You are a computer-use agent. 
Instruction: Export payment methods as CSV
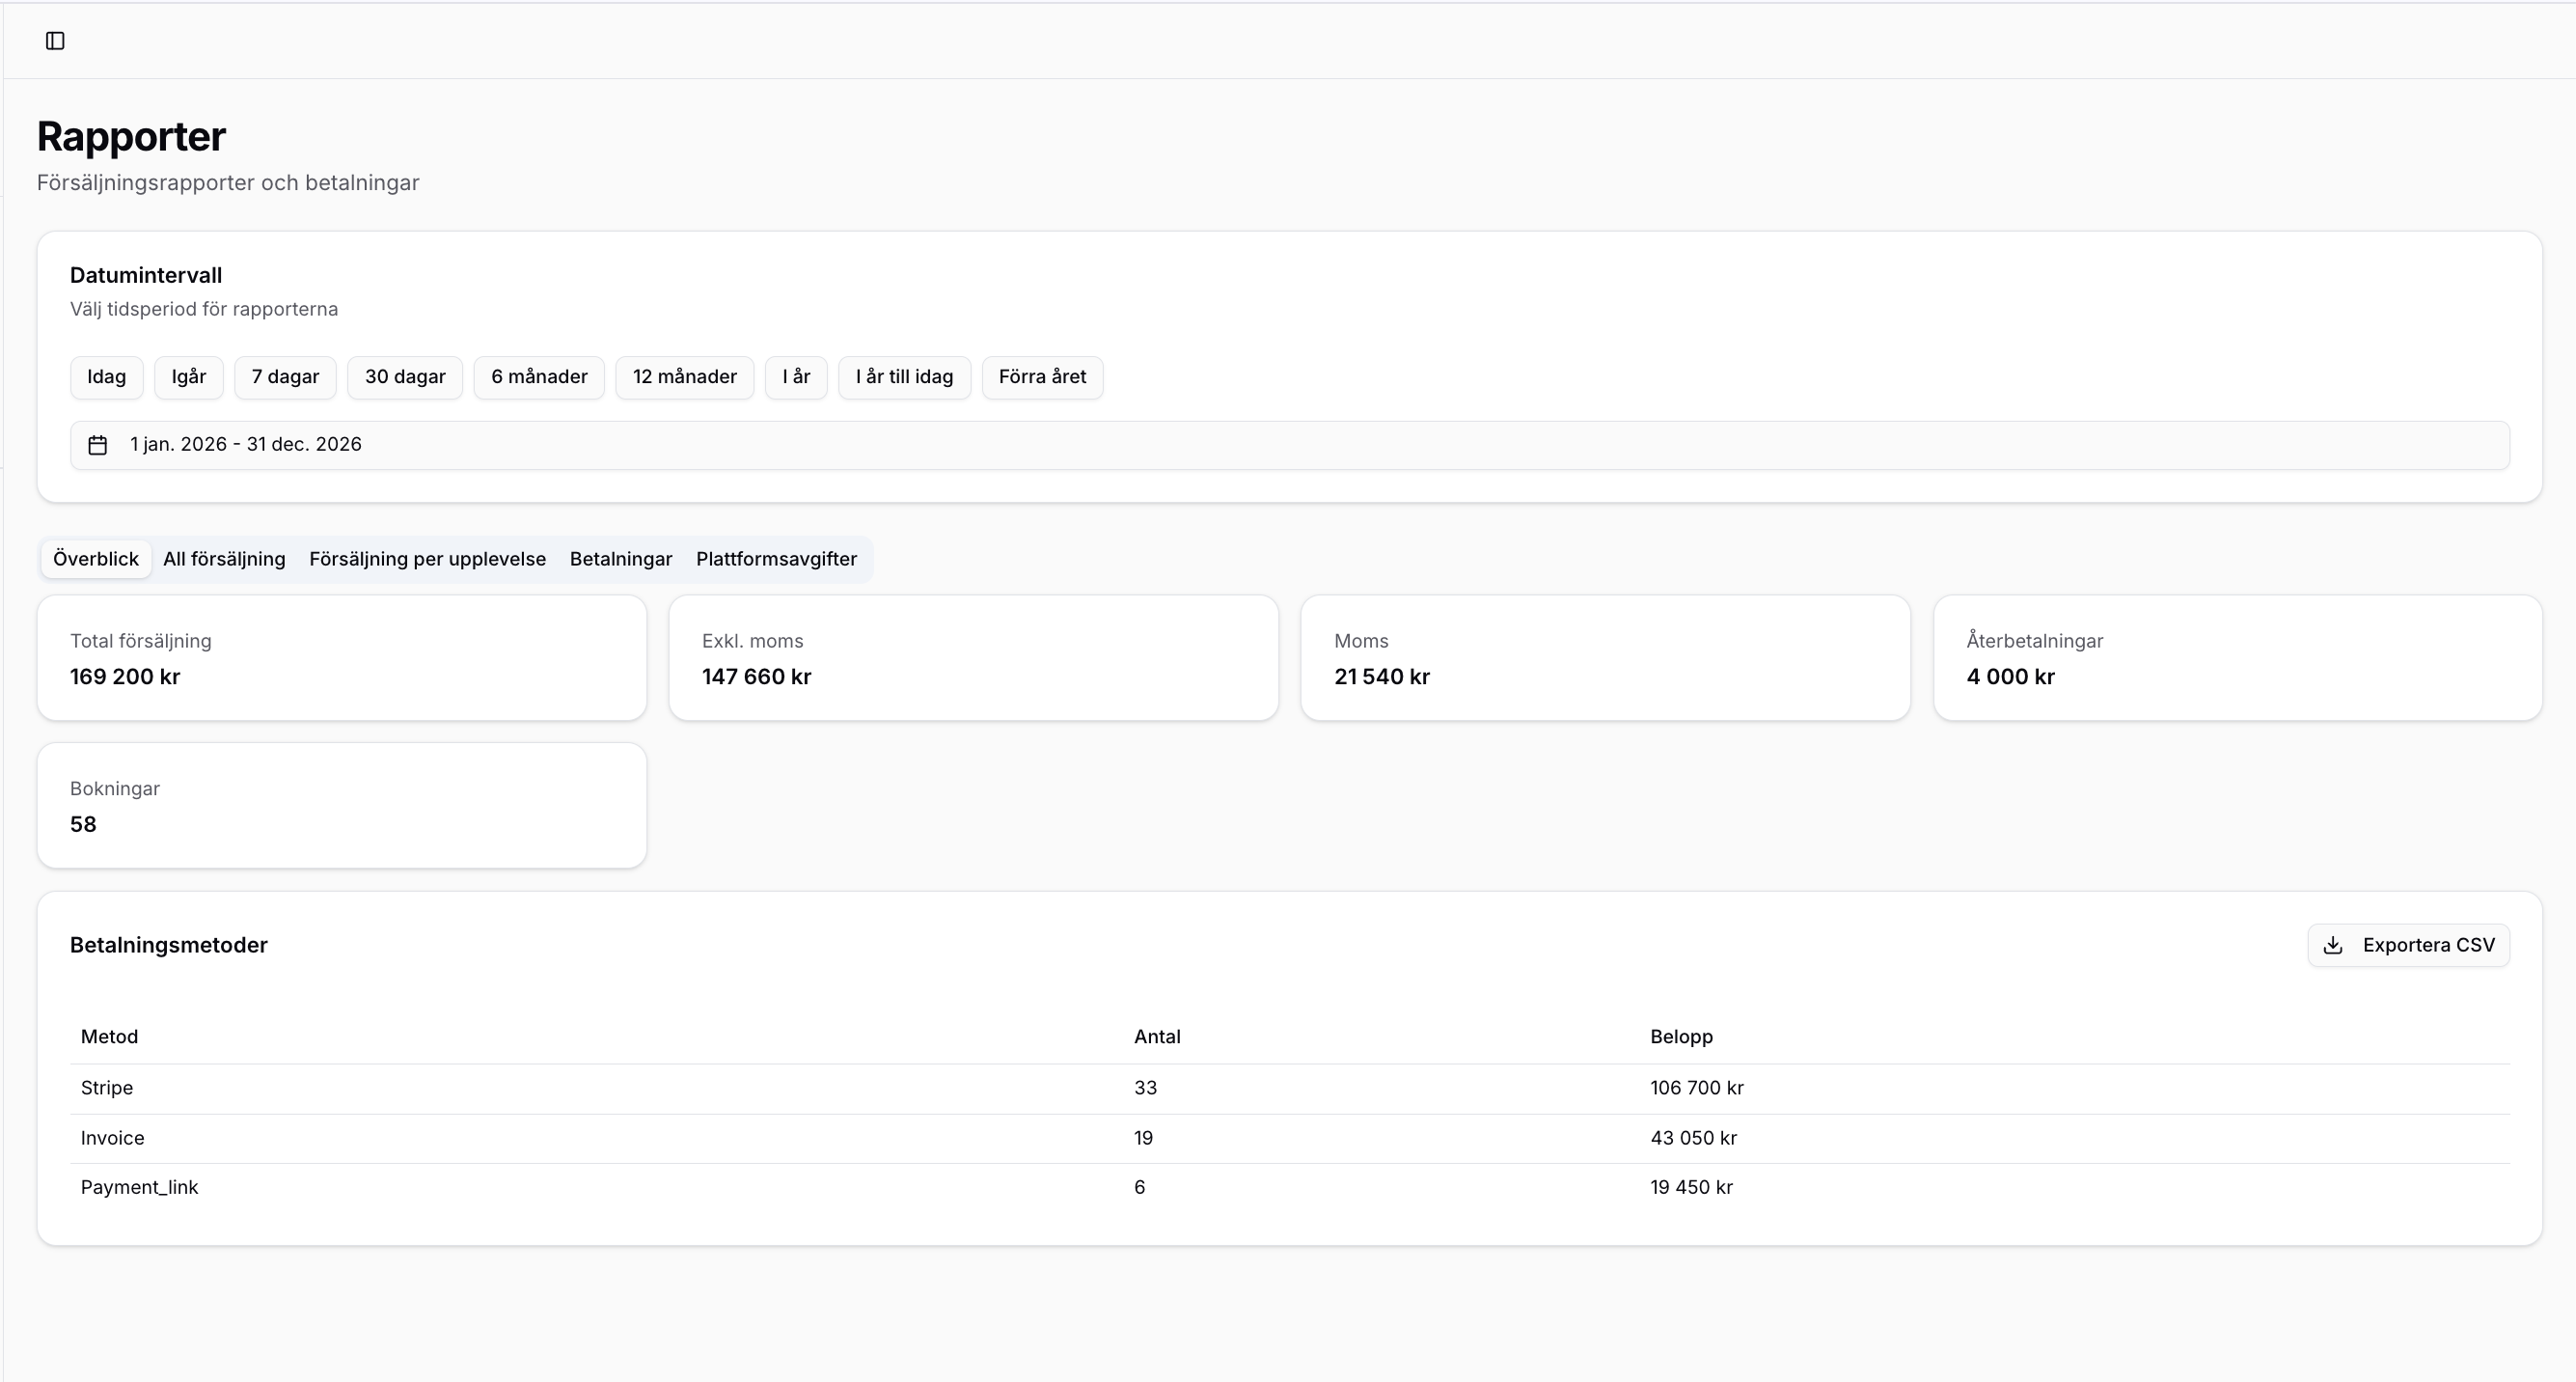click(x=2408, y=945)
